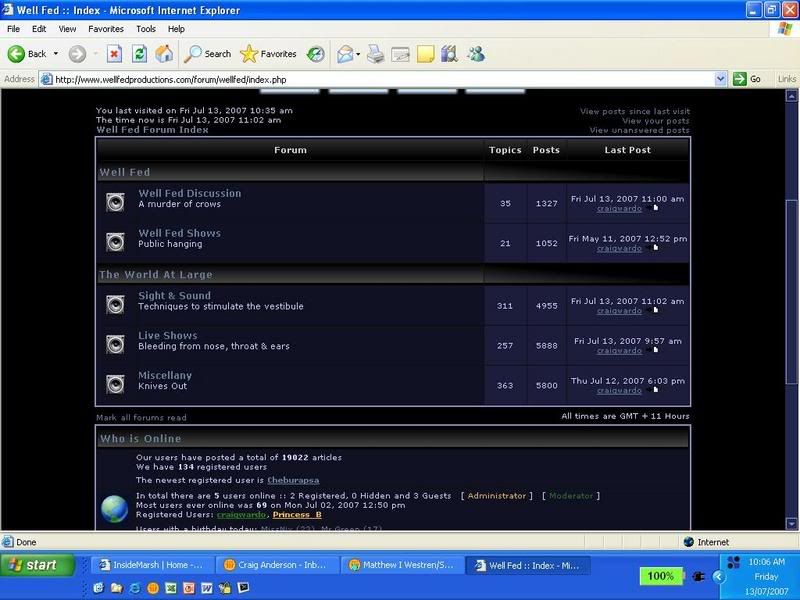This screenshot has width=800, height=600.
Task: Expand the Forward button history dropdown
Action: click(x=95, y=54)
